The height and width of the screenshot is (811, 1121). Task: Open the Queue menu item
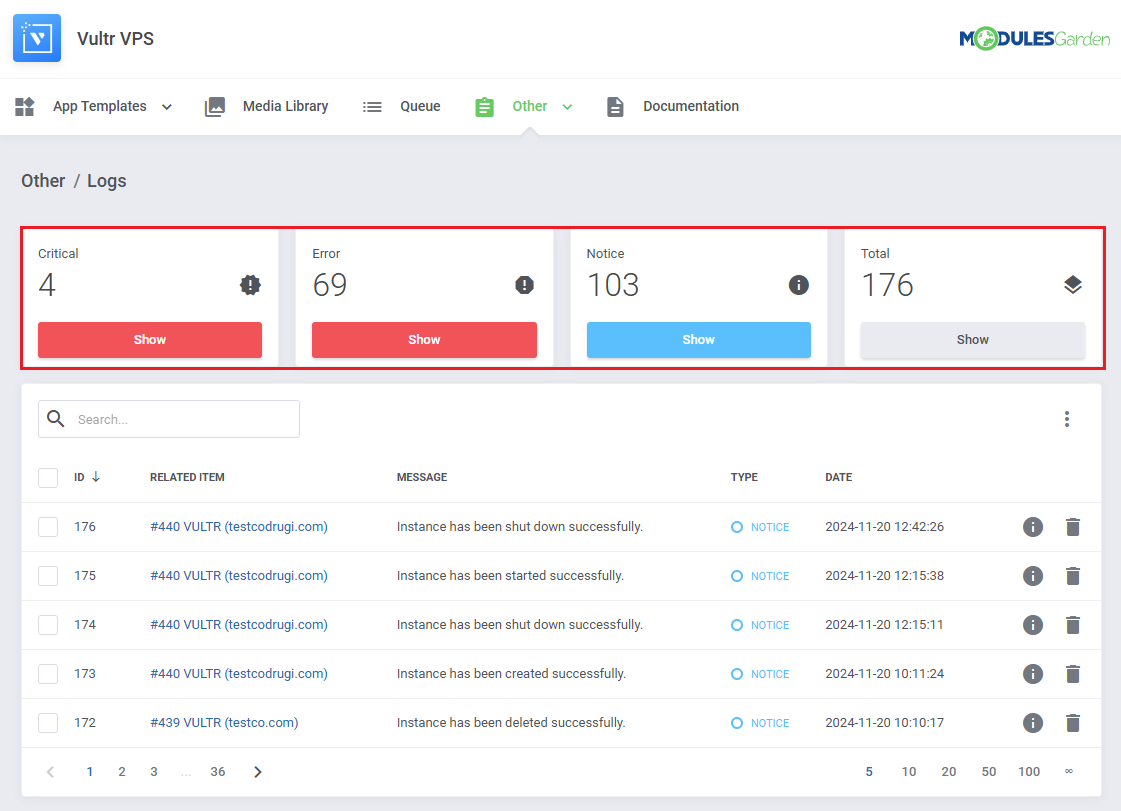click(x=419, y=107)
